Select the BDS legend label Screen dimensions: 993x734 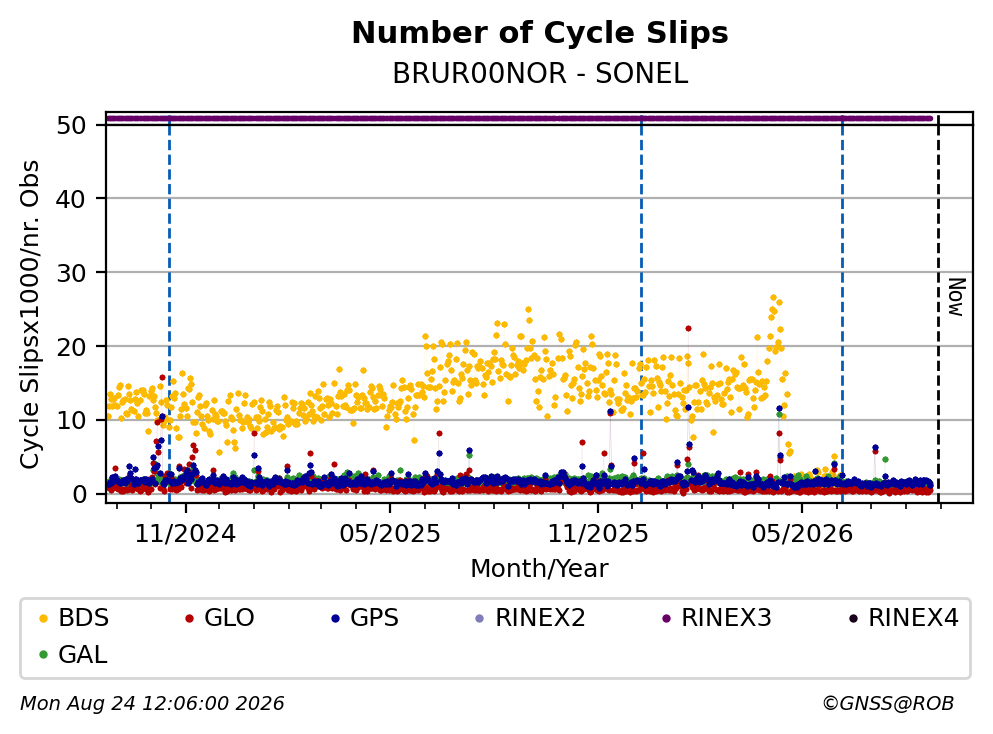tap(84, 618)
